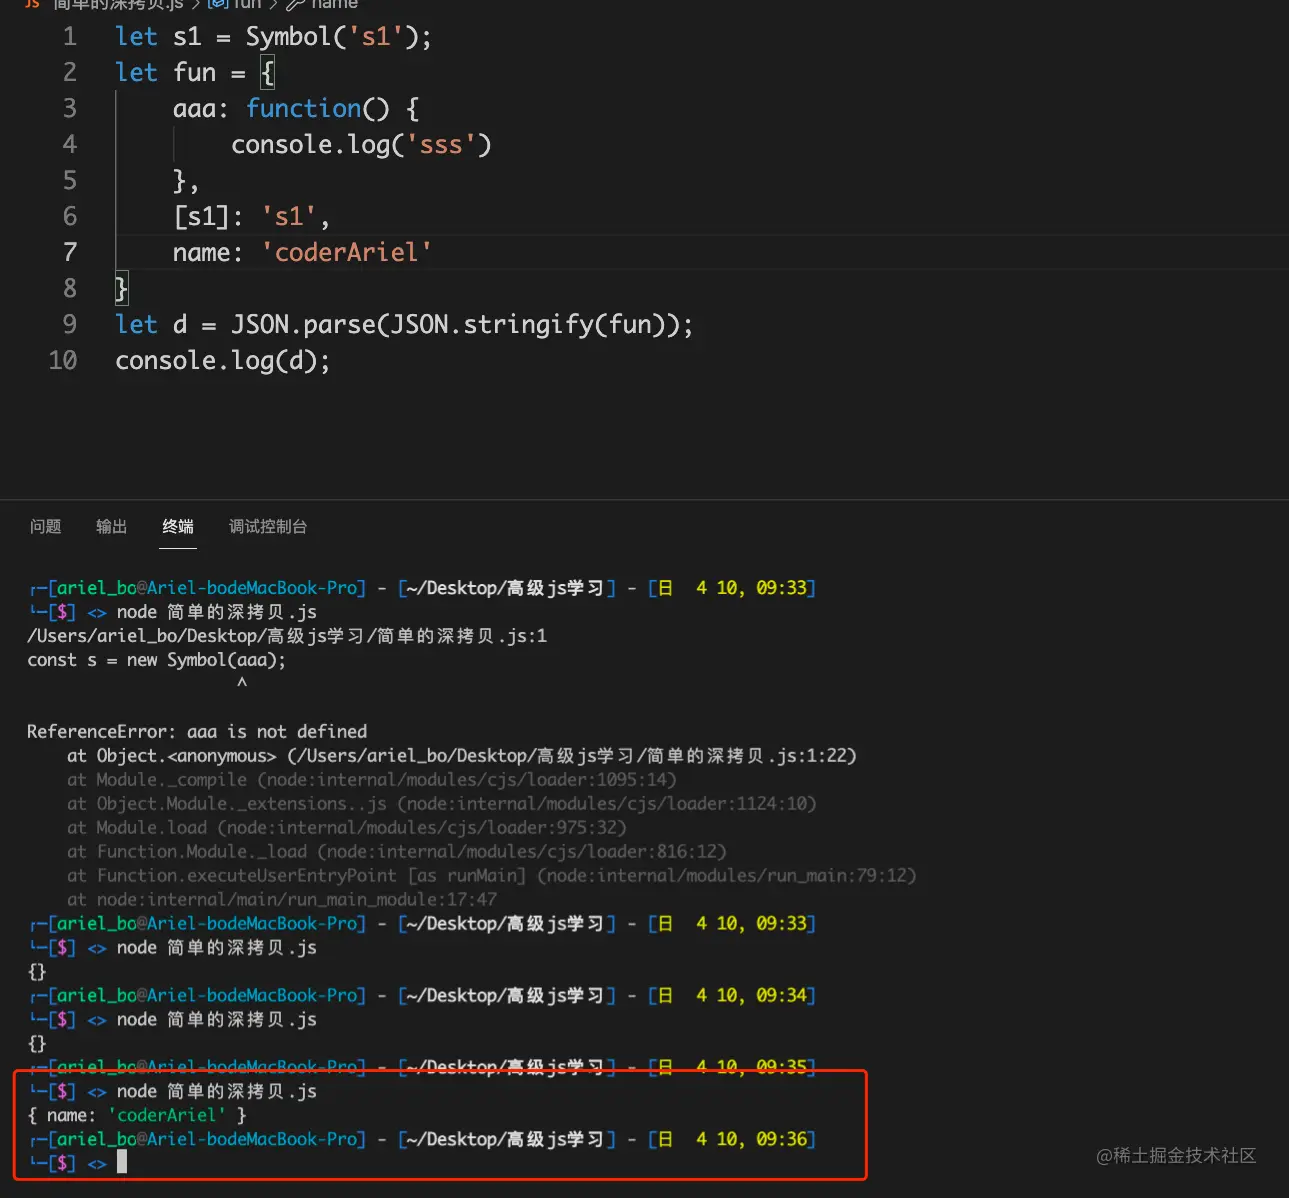The height and width of the screenshot is (1198, 1289).
Task: Click the console.log(d); statement
Action: click(222, 361)
